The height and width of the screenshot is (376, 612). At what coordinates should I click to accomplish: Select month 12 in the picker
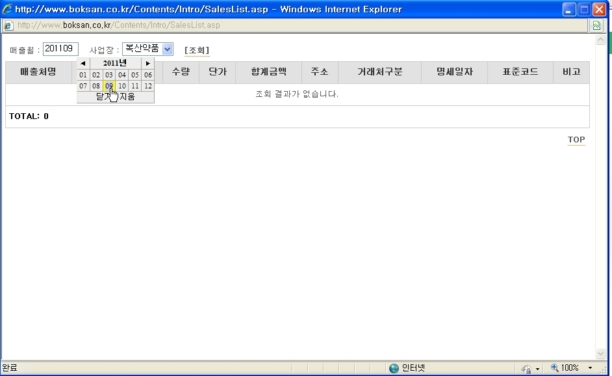[148, 86]
